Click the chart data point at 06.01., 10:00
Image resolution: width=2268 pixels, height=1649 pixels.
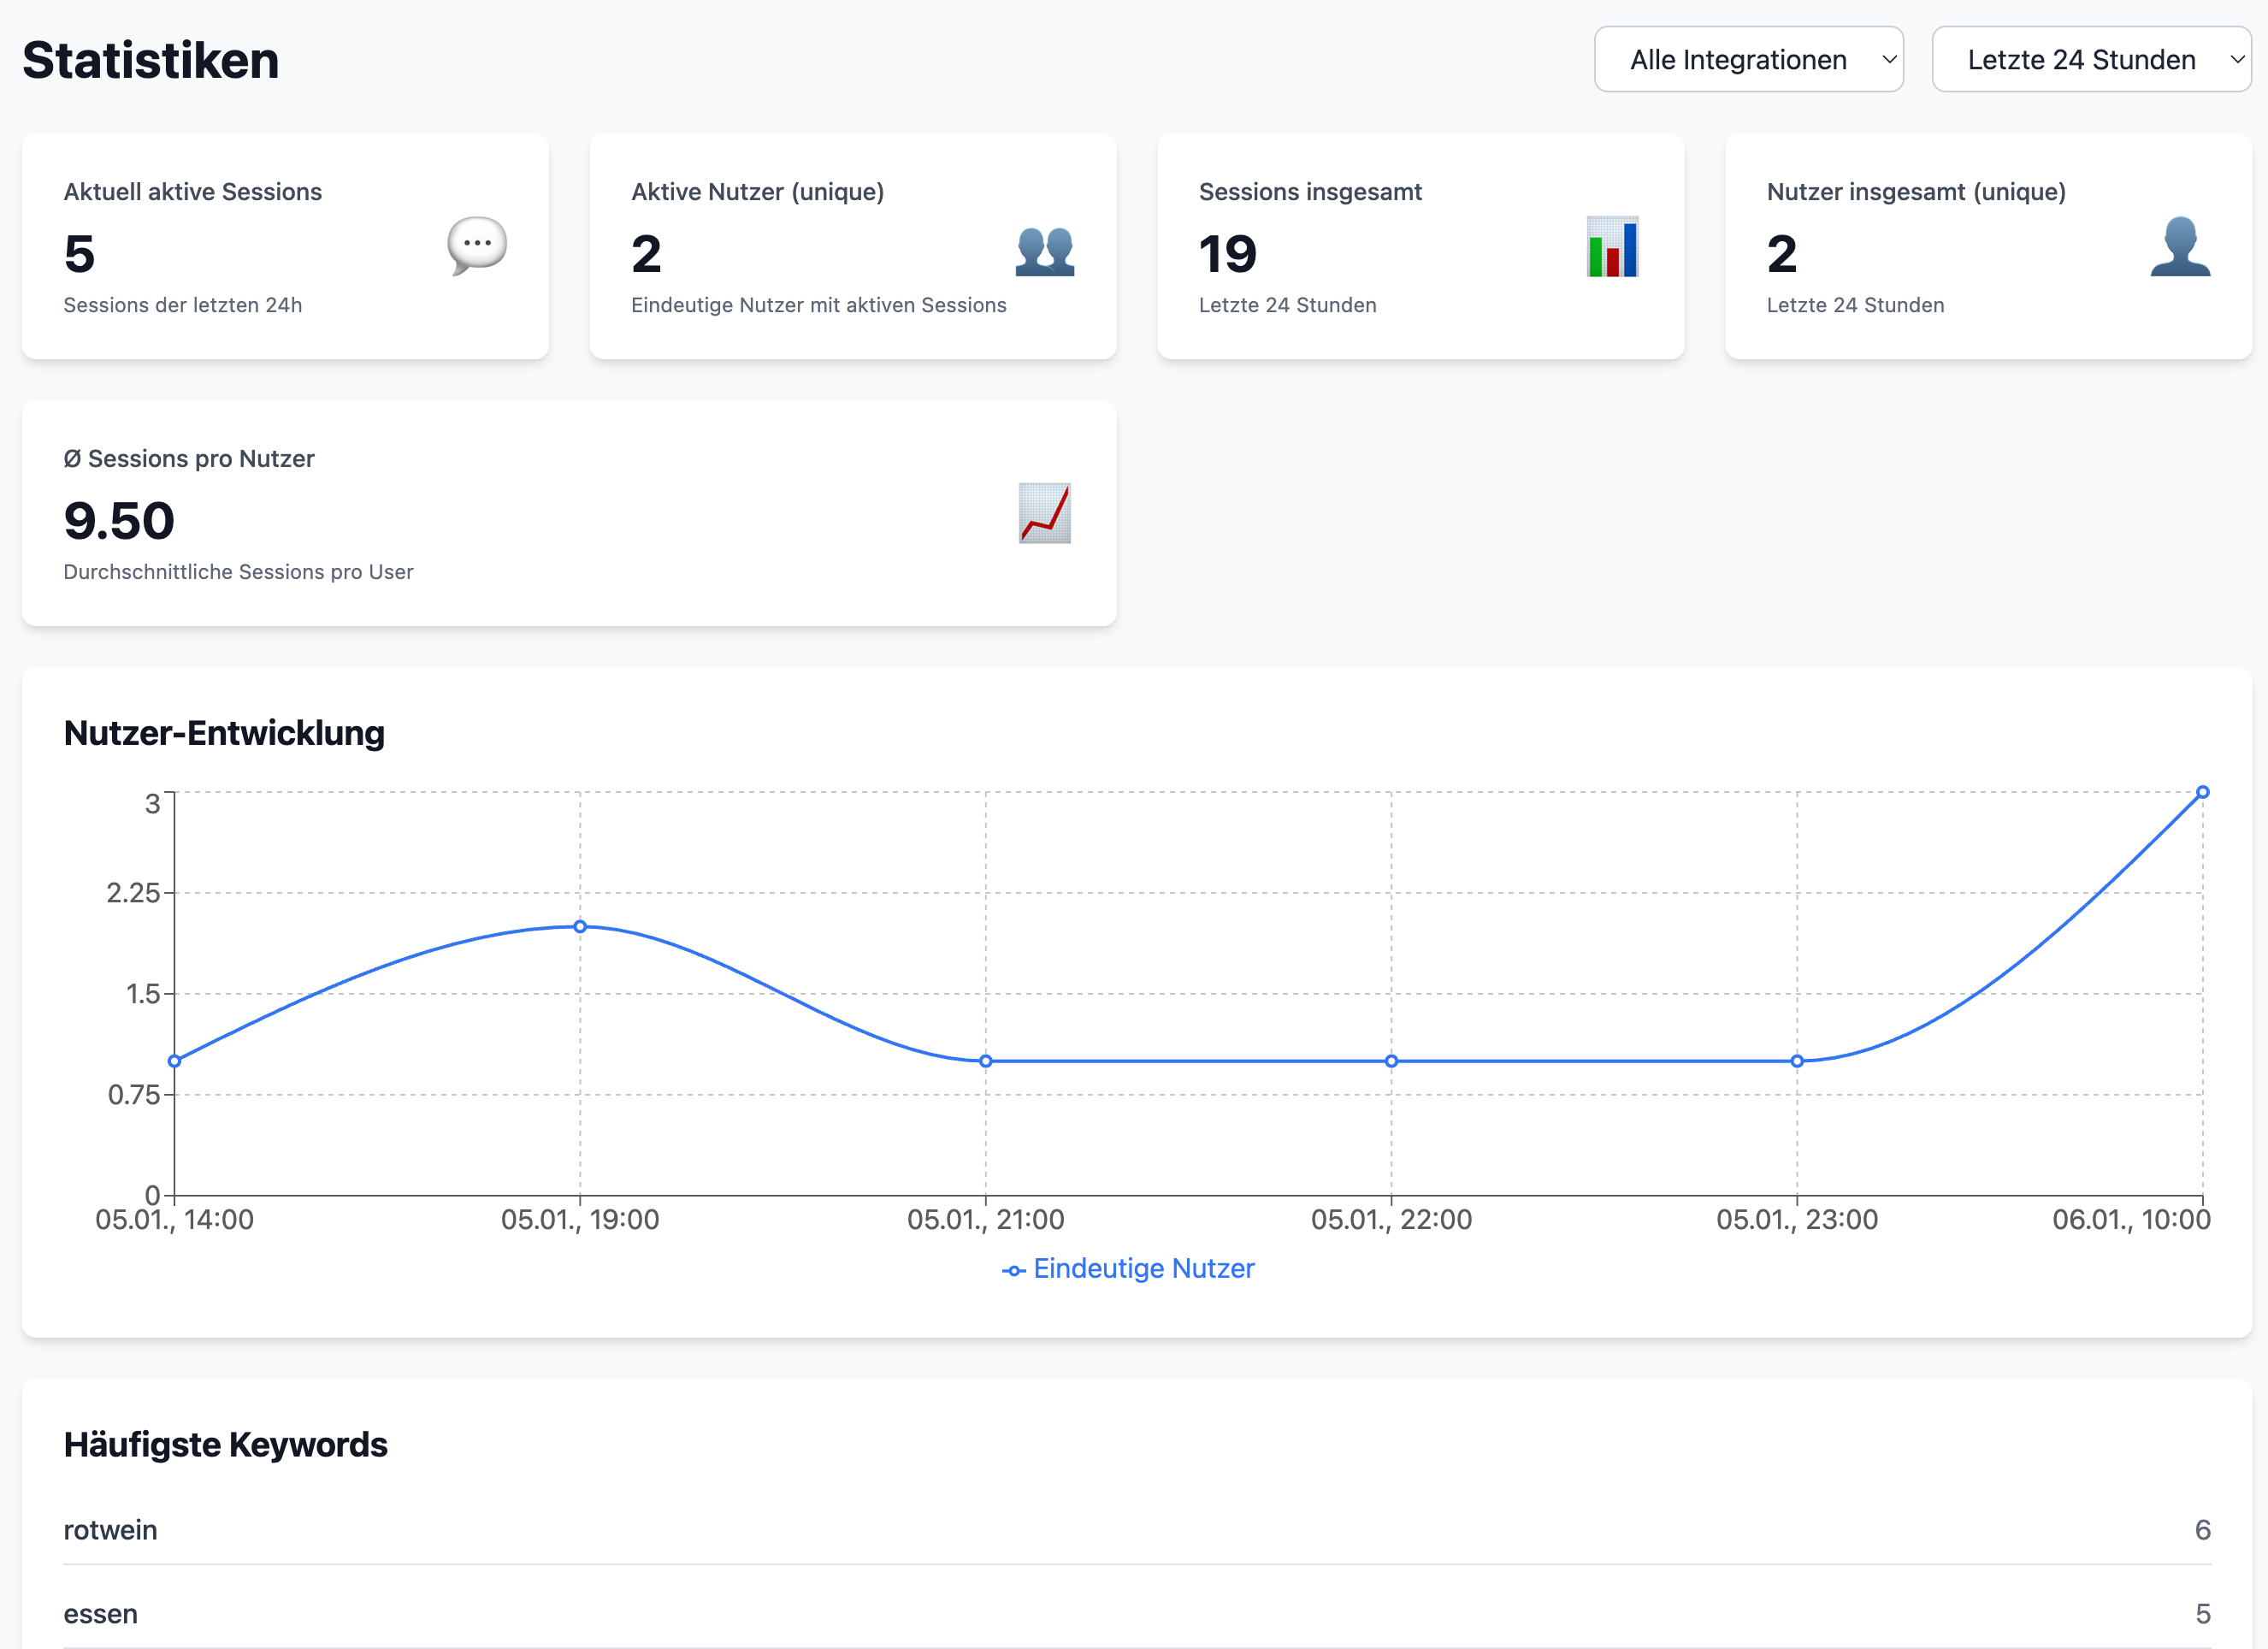tap(2202, 792)
